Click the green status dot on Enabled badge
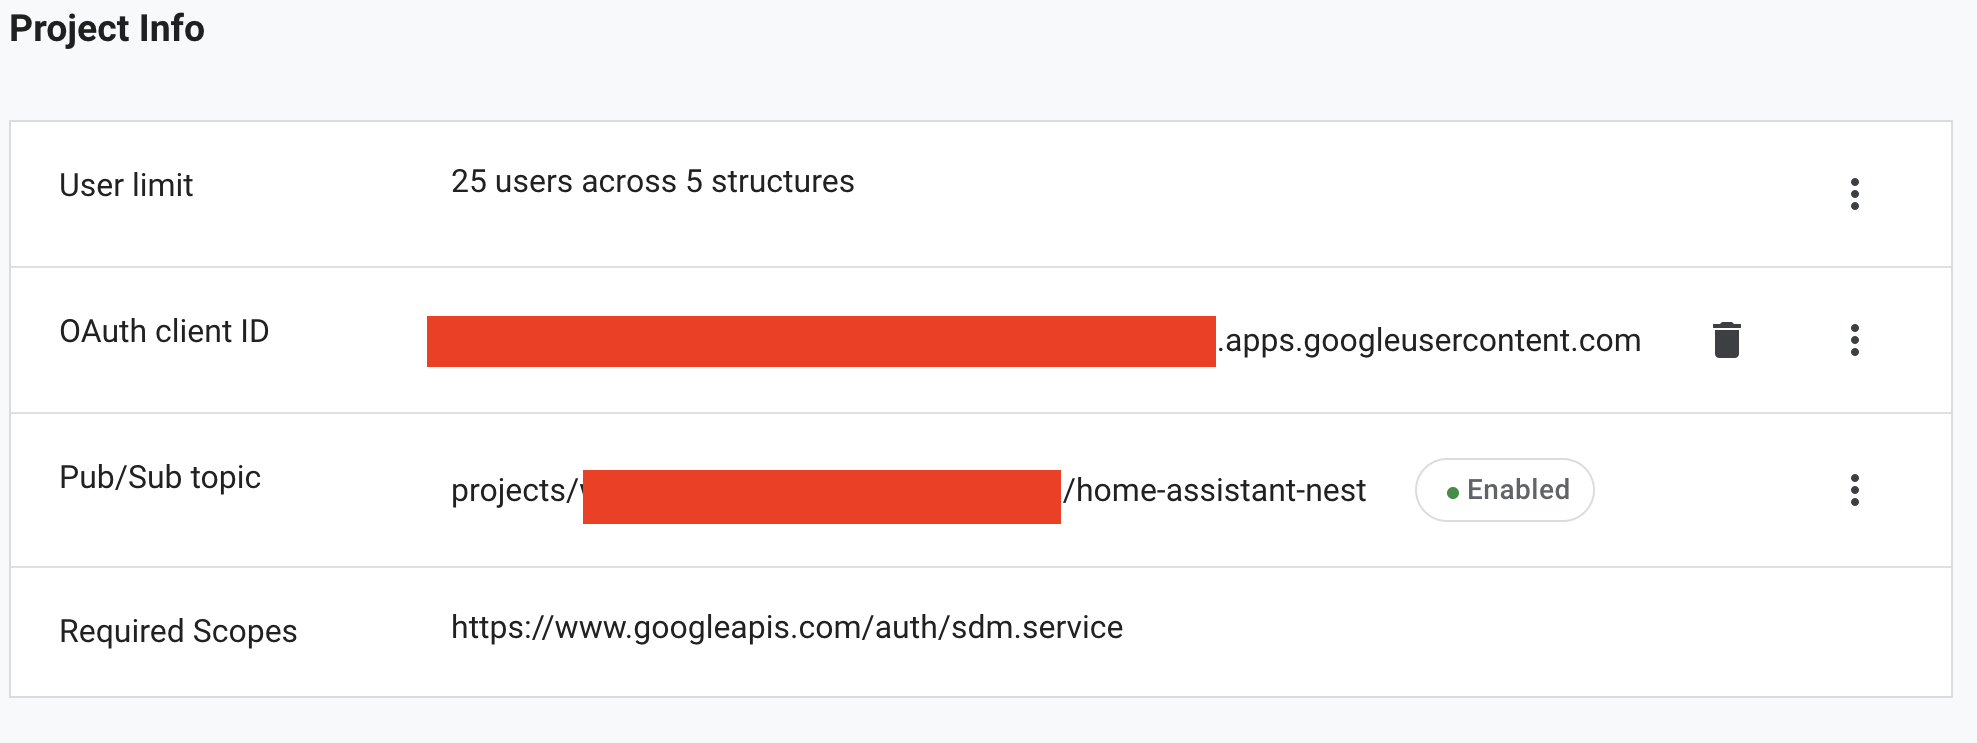The image size is (1977, 743). tap(1453, 491)
